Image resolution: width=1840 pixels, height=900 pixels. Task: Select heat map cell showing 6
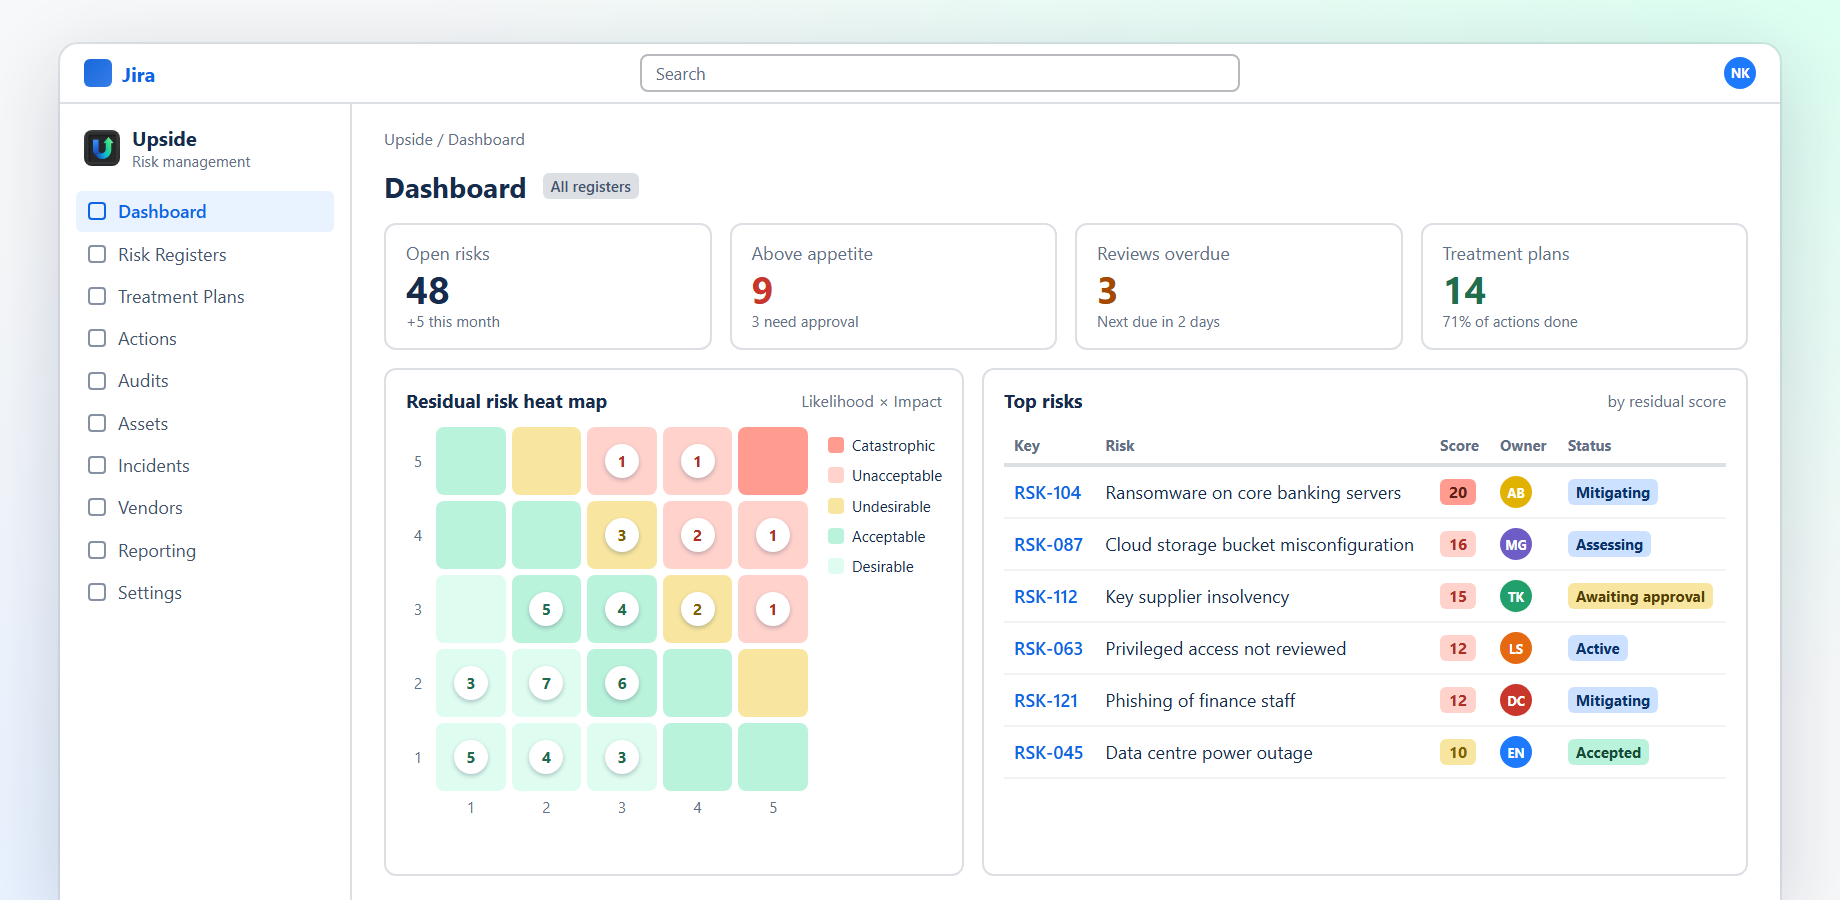coord(622,683)
